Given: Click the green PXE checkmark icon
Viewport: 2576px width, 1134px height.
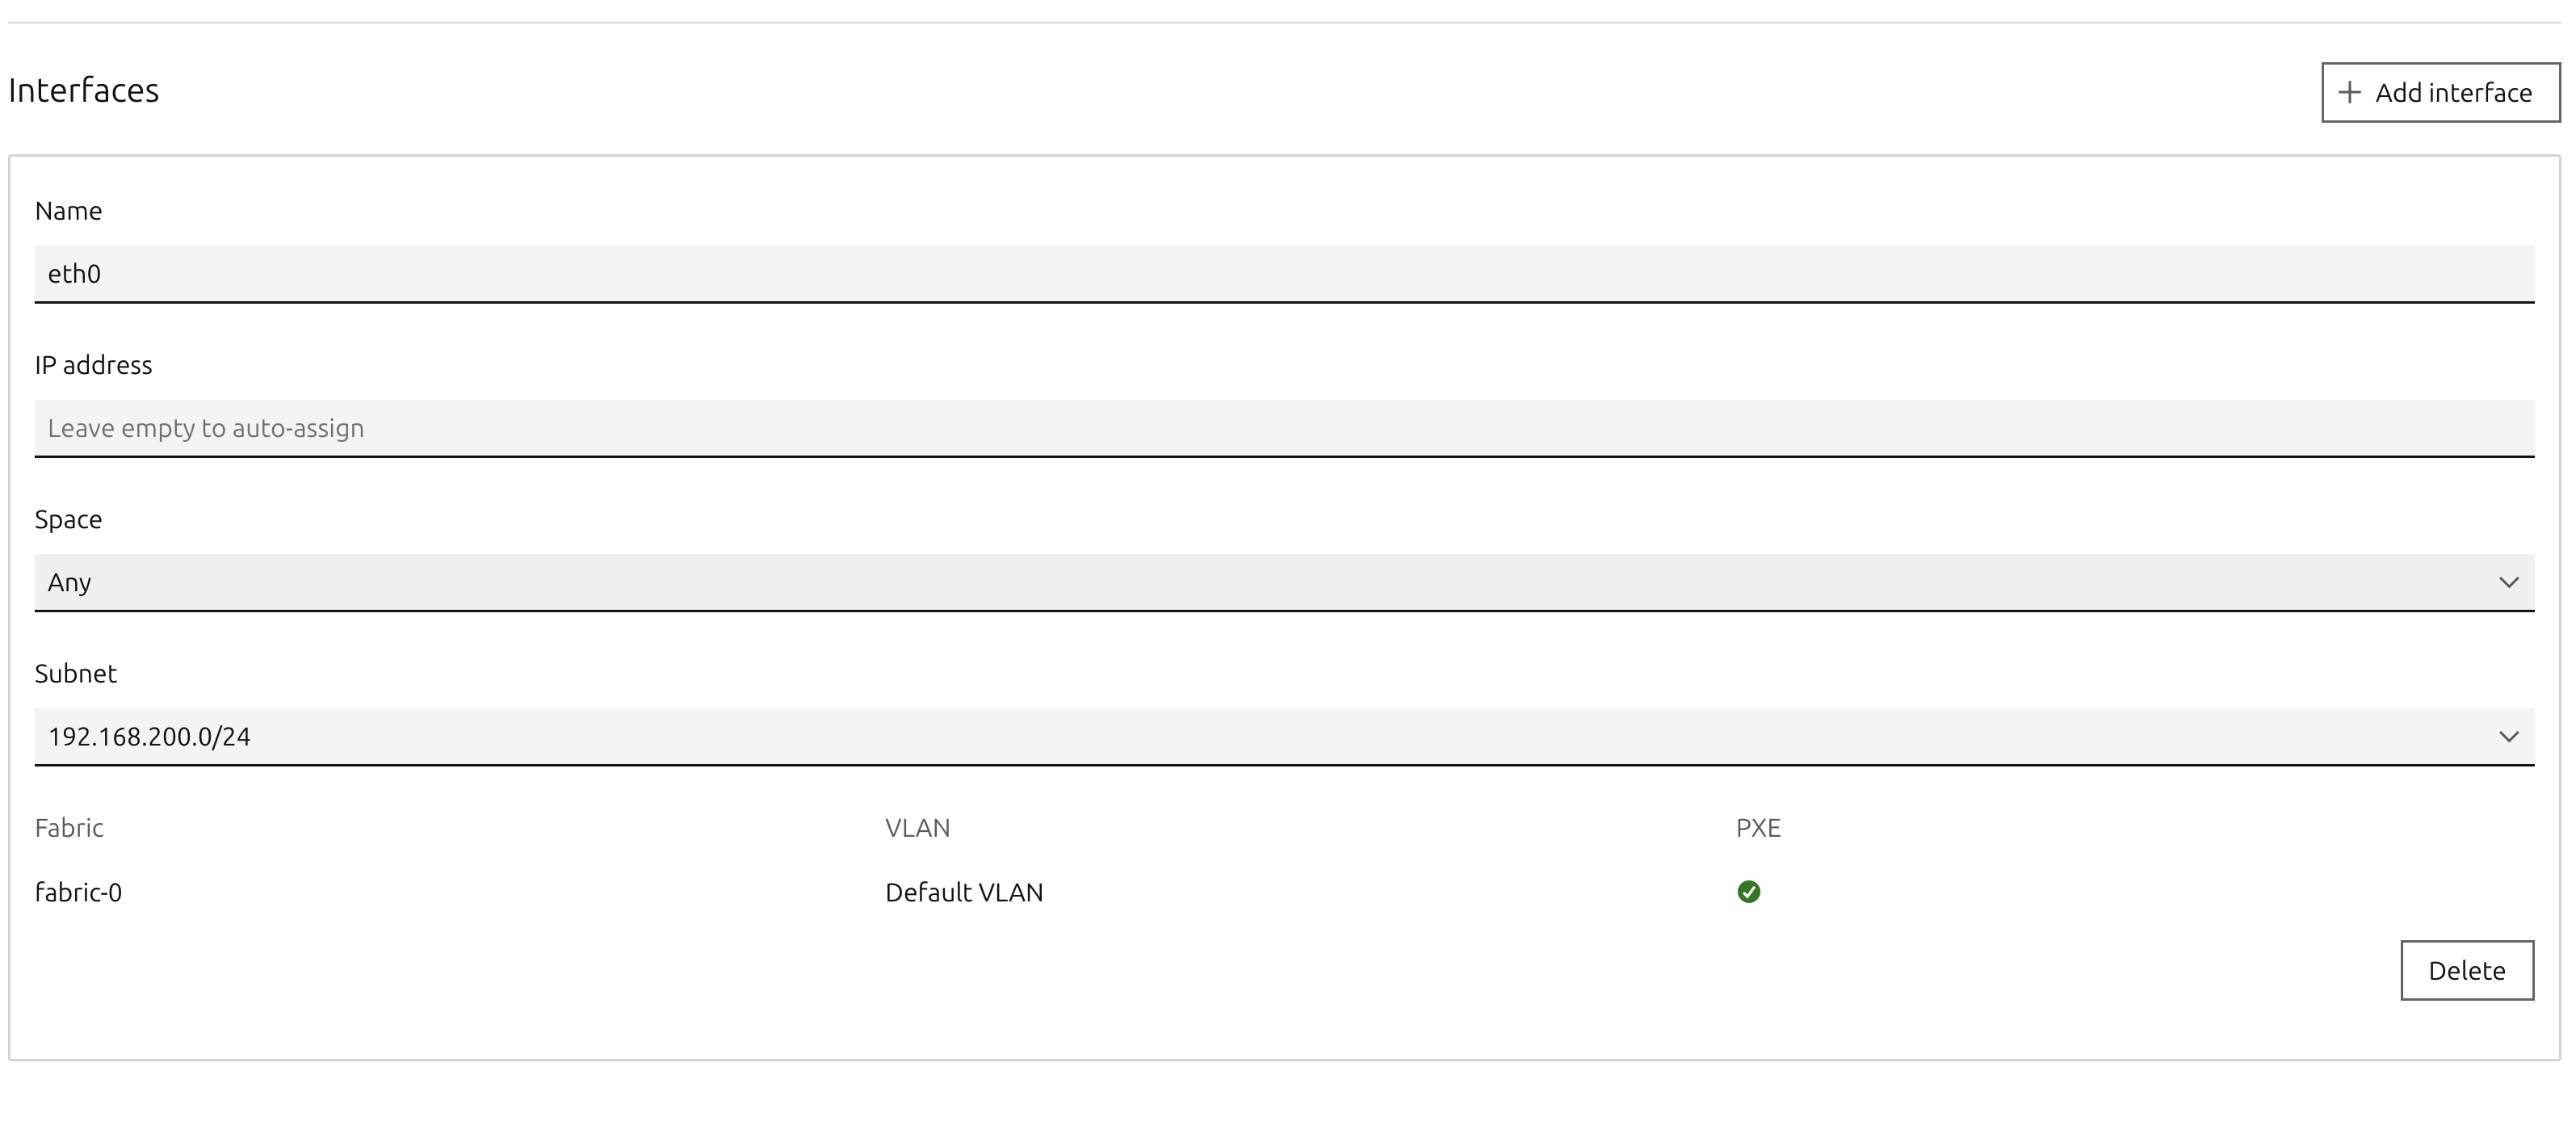Looking at the screenshot, I should pos(1748,891).
